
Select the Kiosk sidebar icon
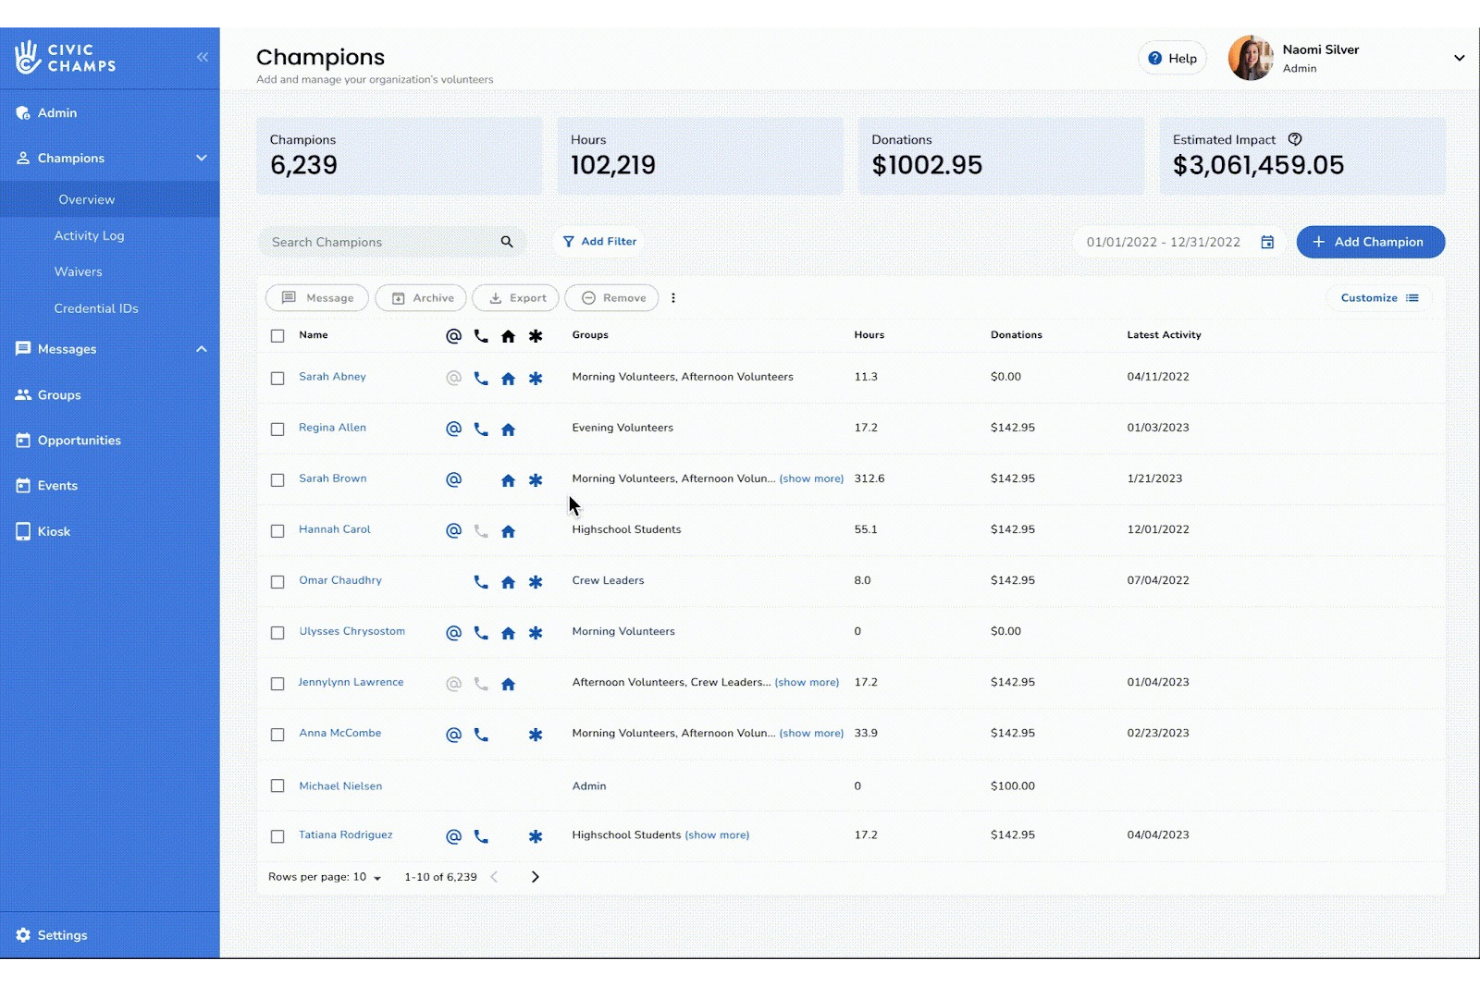pos(24,531)
